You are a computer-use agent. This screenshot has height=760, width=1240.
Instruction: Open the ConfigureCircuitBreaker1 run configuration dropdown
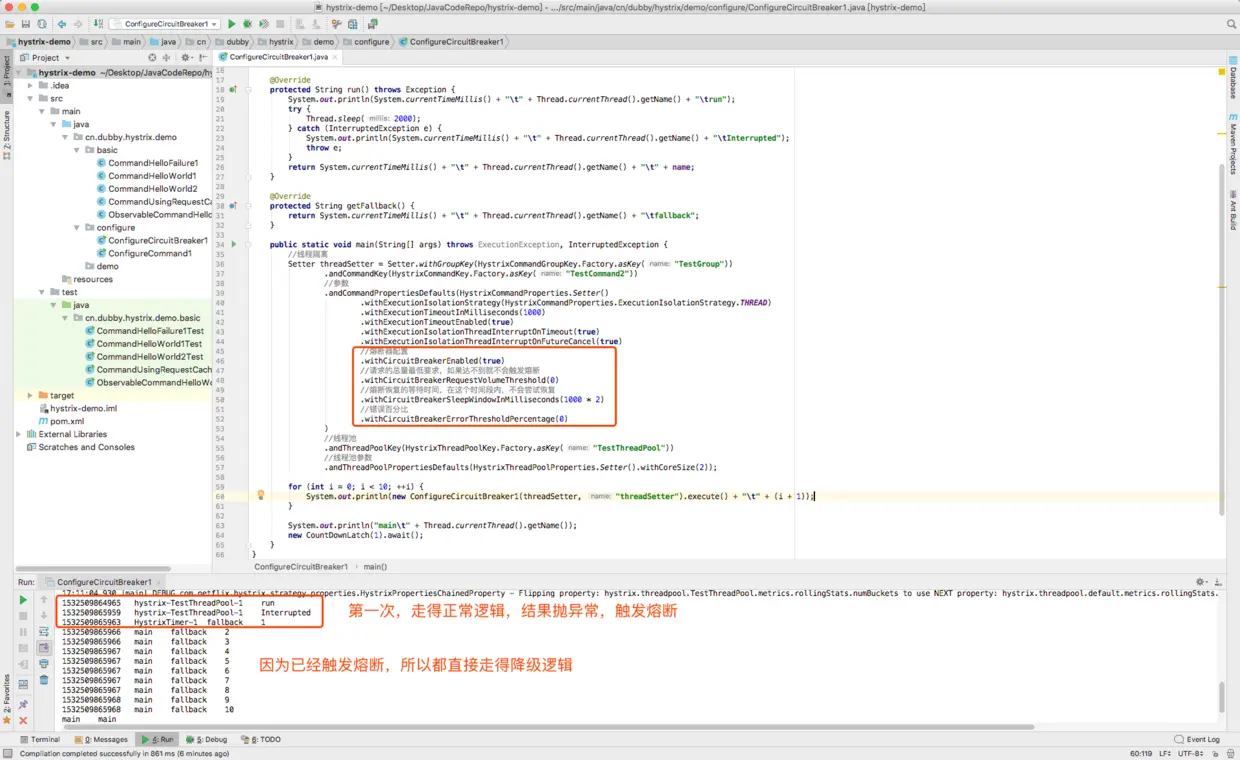pyautogui.click(x=164, y=23)
